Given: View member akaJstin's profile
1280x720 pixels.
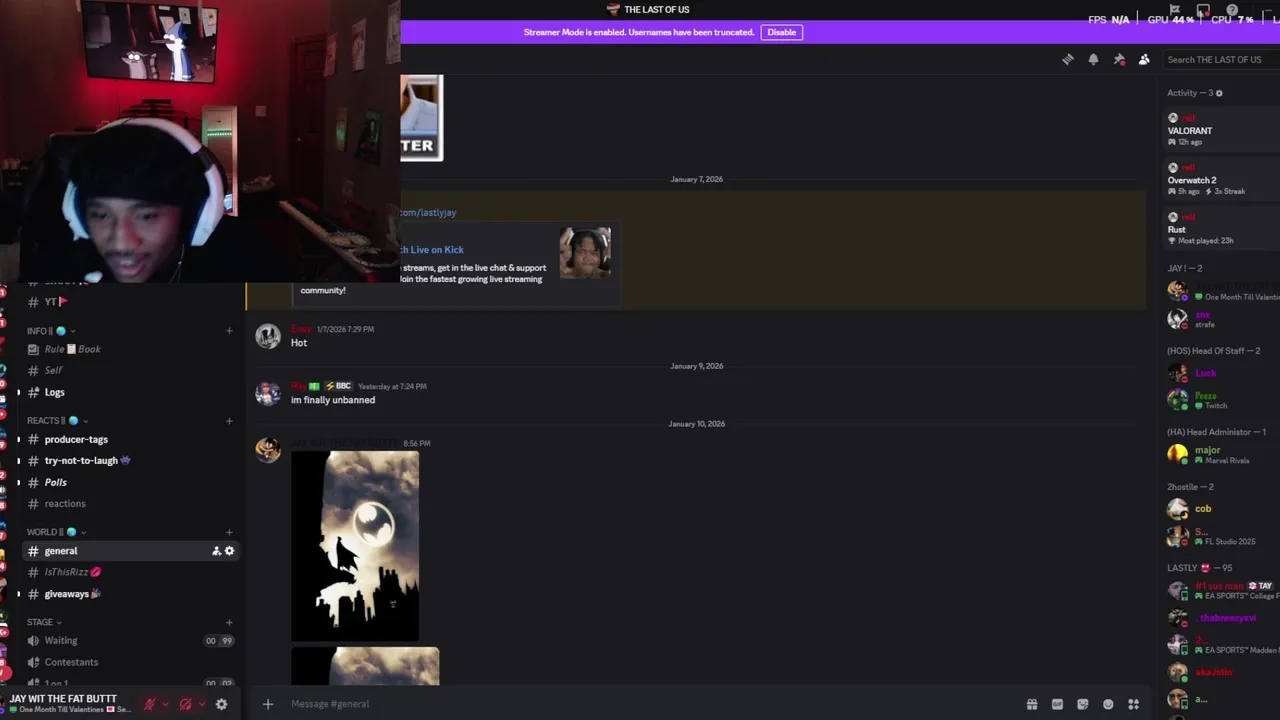Looking at the screenshot, I should [x=1213, y=672].
